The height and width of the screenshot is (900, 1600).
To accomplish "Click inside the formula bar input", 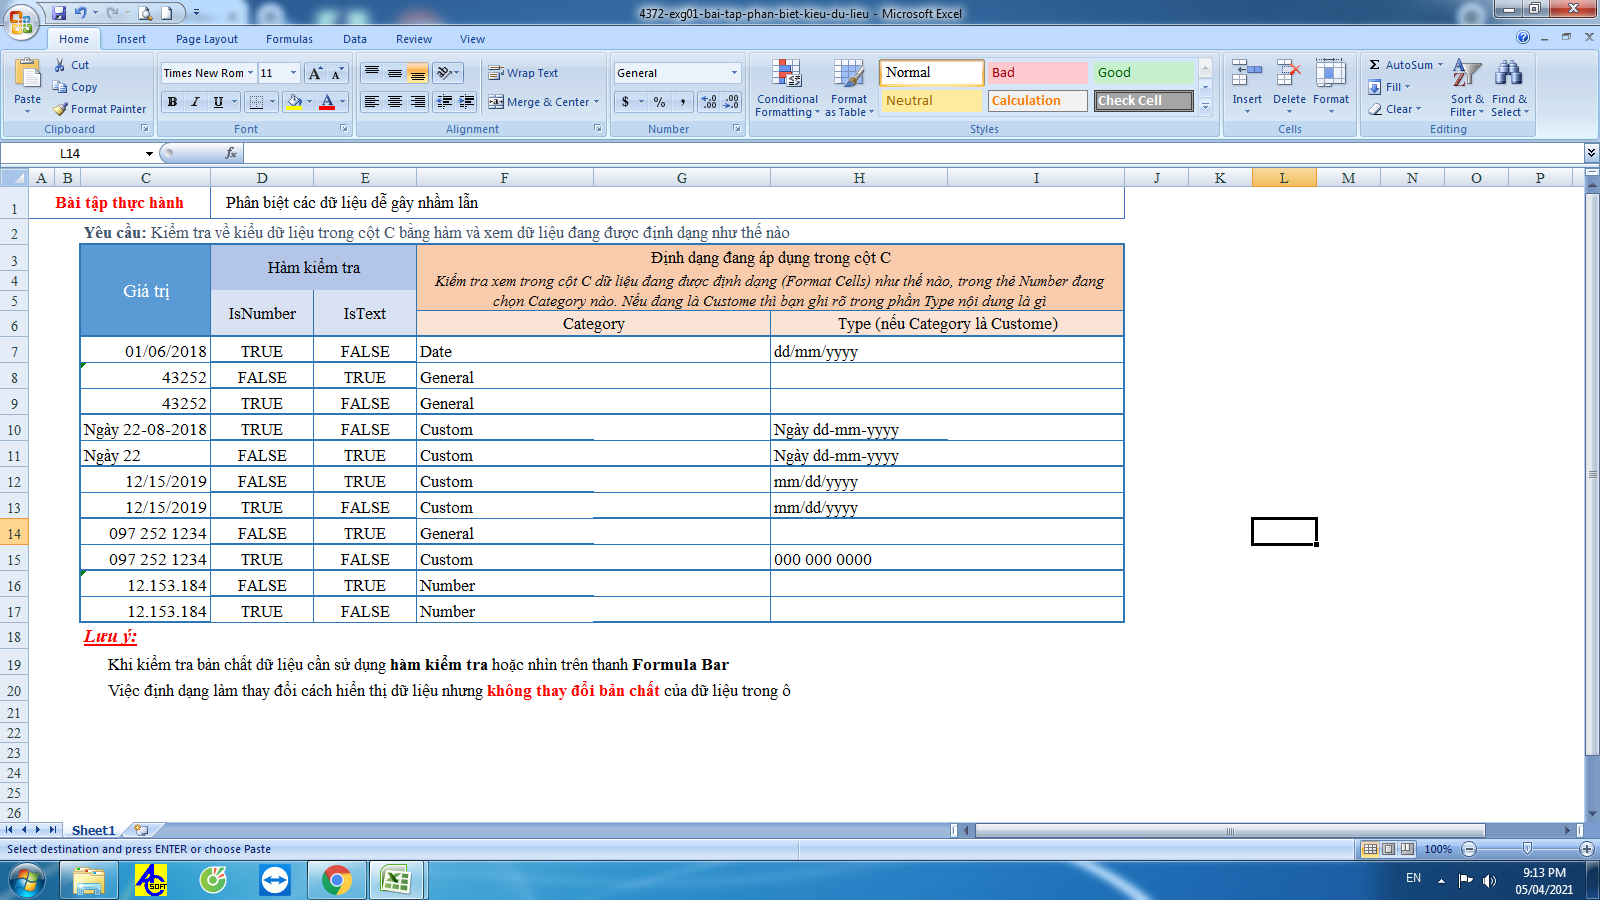I will click(912, 153).
